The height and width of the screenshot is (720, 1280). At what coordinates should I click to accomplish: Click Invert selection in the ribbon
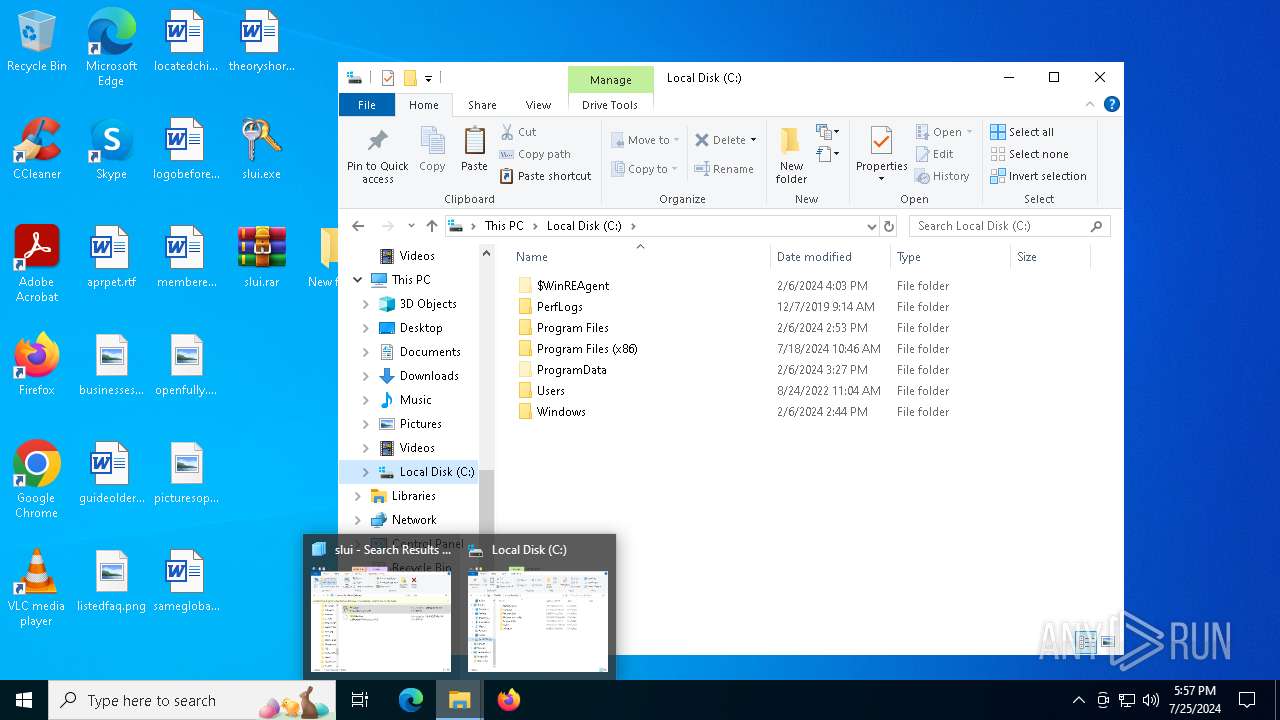click(1038, 176)
